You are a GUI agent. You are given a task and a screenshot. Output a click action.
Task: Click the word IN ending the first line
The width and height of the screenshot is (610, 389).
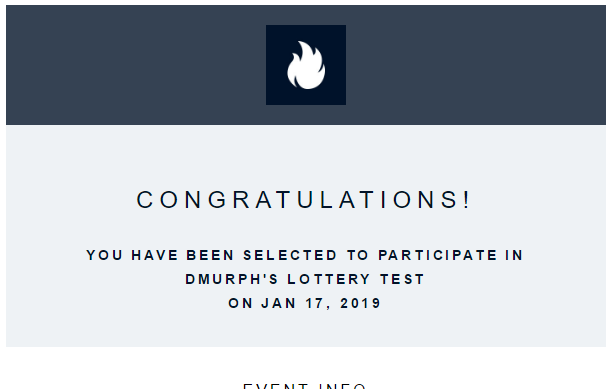[514, 255]
